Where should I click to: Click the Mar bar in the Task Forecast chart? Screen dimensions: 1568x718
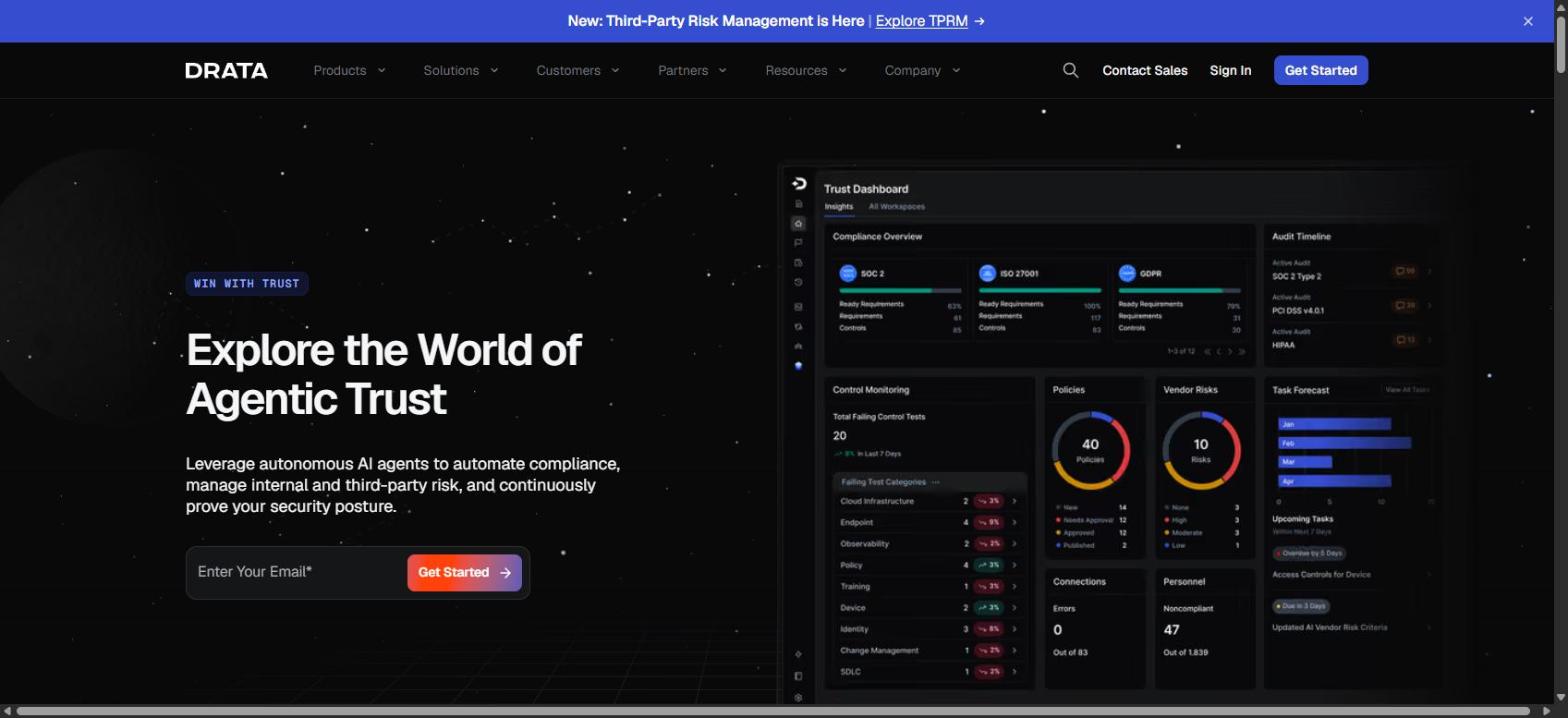click(x=1305, y=462)
